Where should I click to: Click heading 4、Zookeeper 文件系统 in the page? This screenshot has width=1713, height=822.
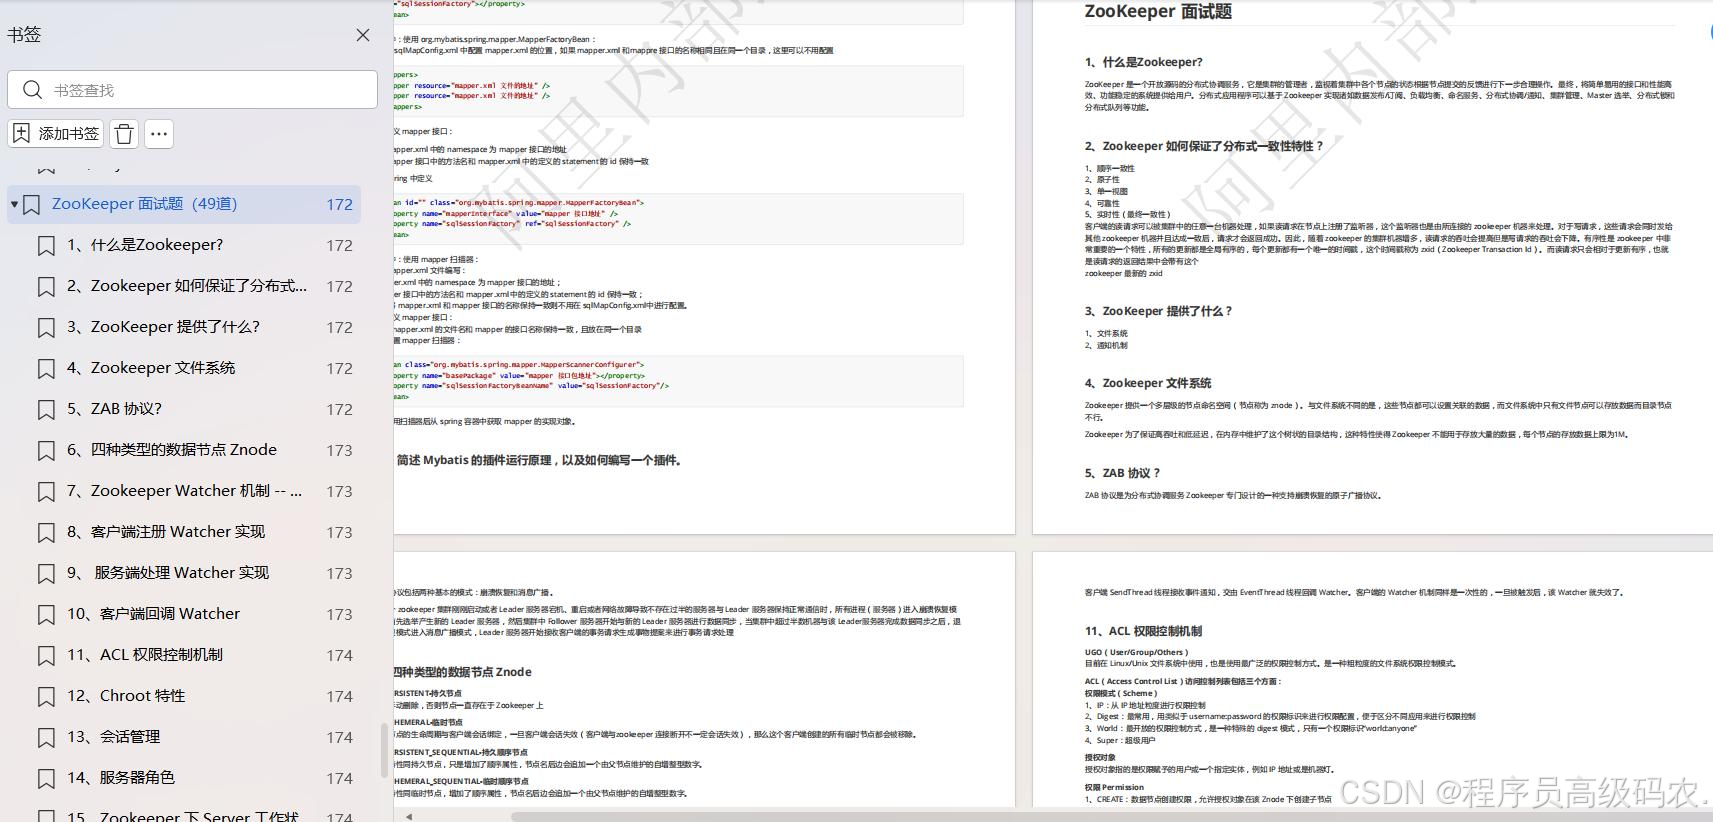coord(1147,383)
